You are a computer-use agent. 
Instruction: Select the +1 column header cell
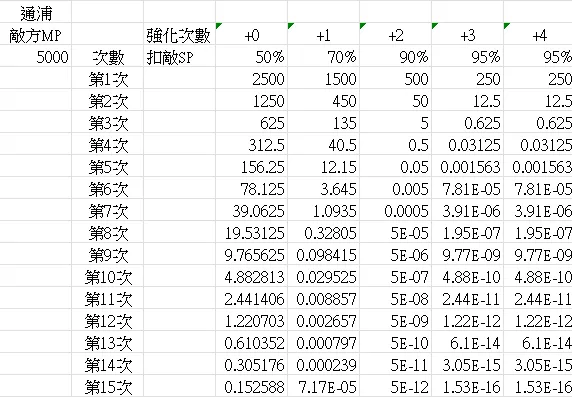[x=324, y=34]
